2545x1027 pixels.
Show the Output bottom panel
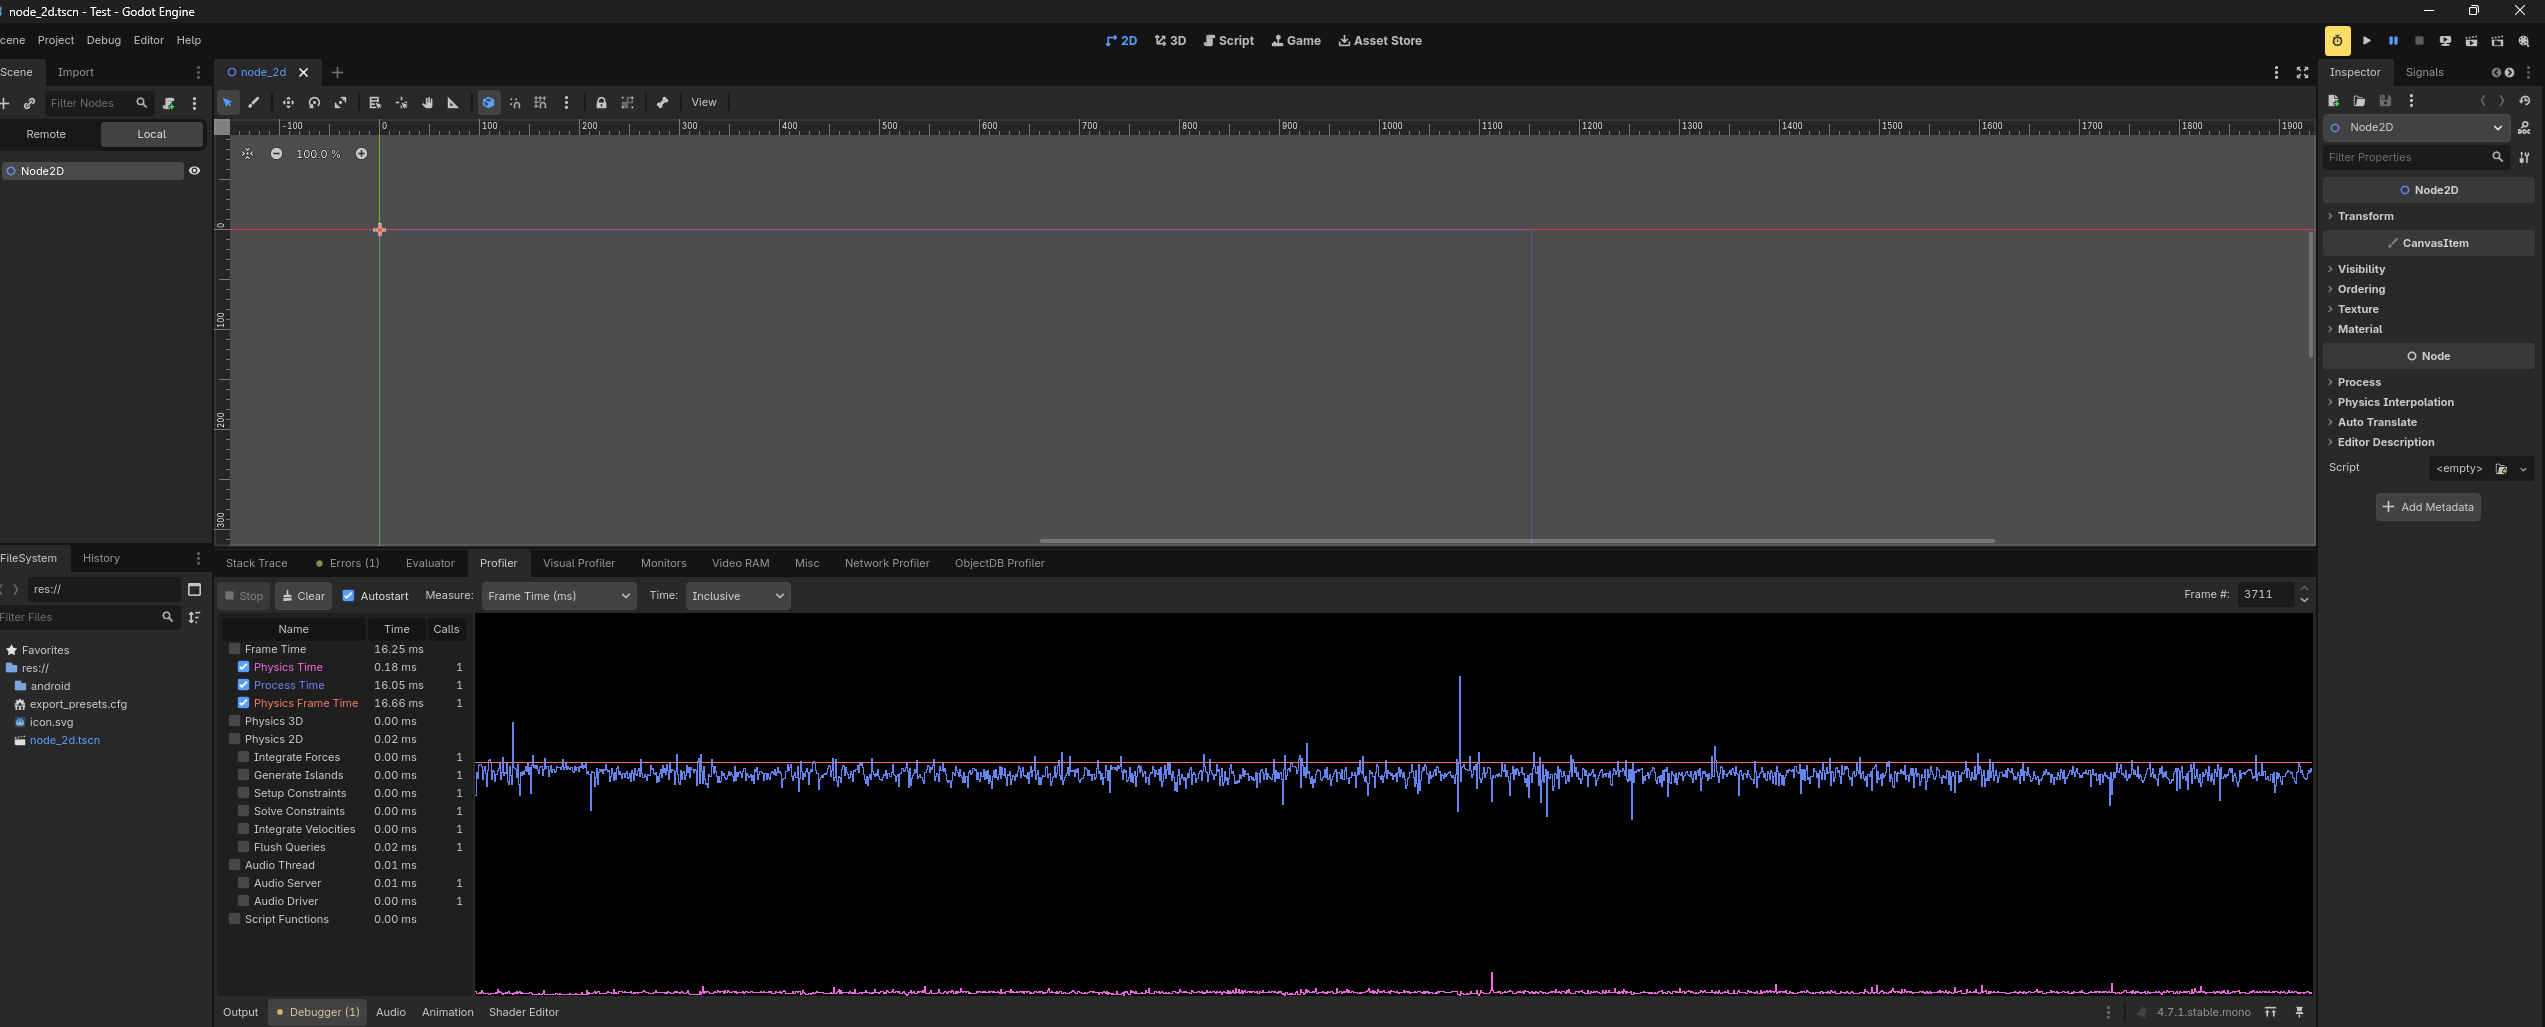[x=240, y=1012]
